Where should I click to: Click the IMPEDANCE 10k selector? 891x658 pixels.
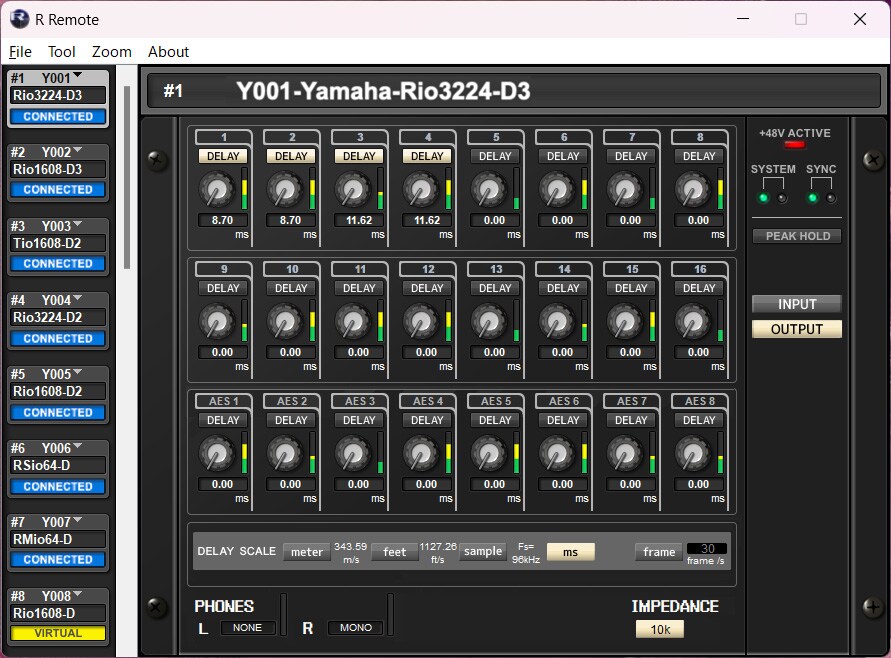(660, 629)
